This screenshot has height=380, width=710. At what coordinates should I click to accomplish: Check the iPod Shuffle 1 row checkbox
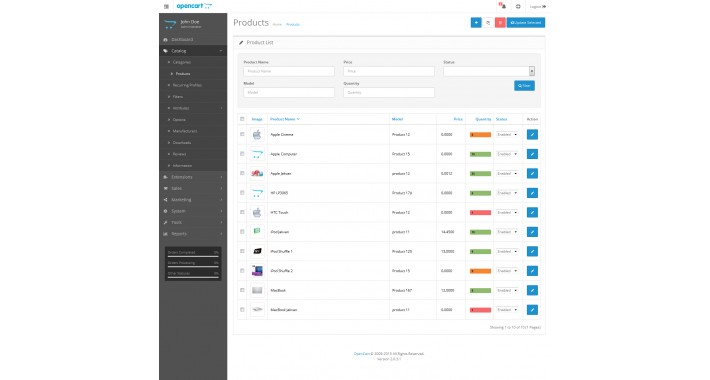(x=242, y=251)
